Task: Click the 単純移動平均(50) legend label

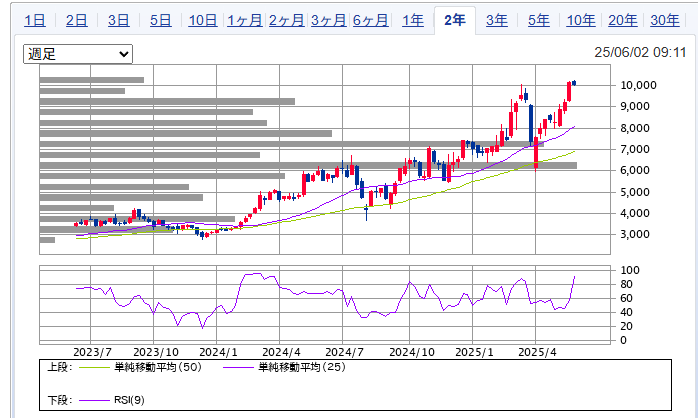Action: [158, 367]
